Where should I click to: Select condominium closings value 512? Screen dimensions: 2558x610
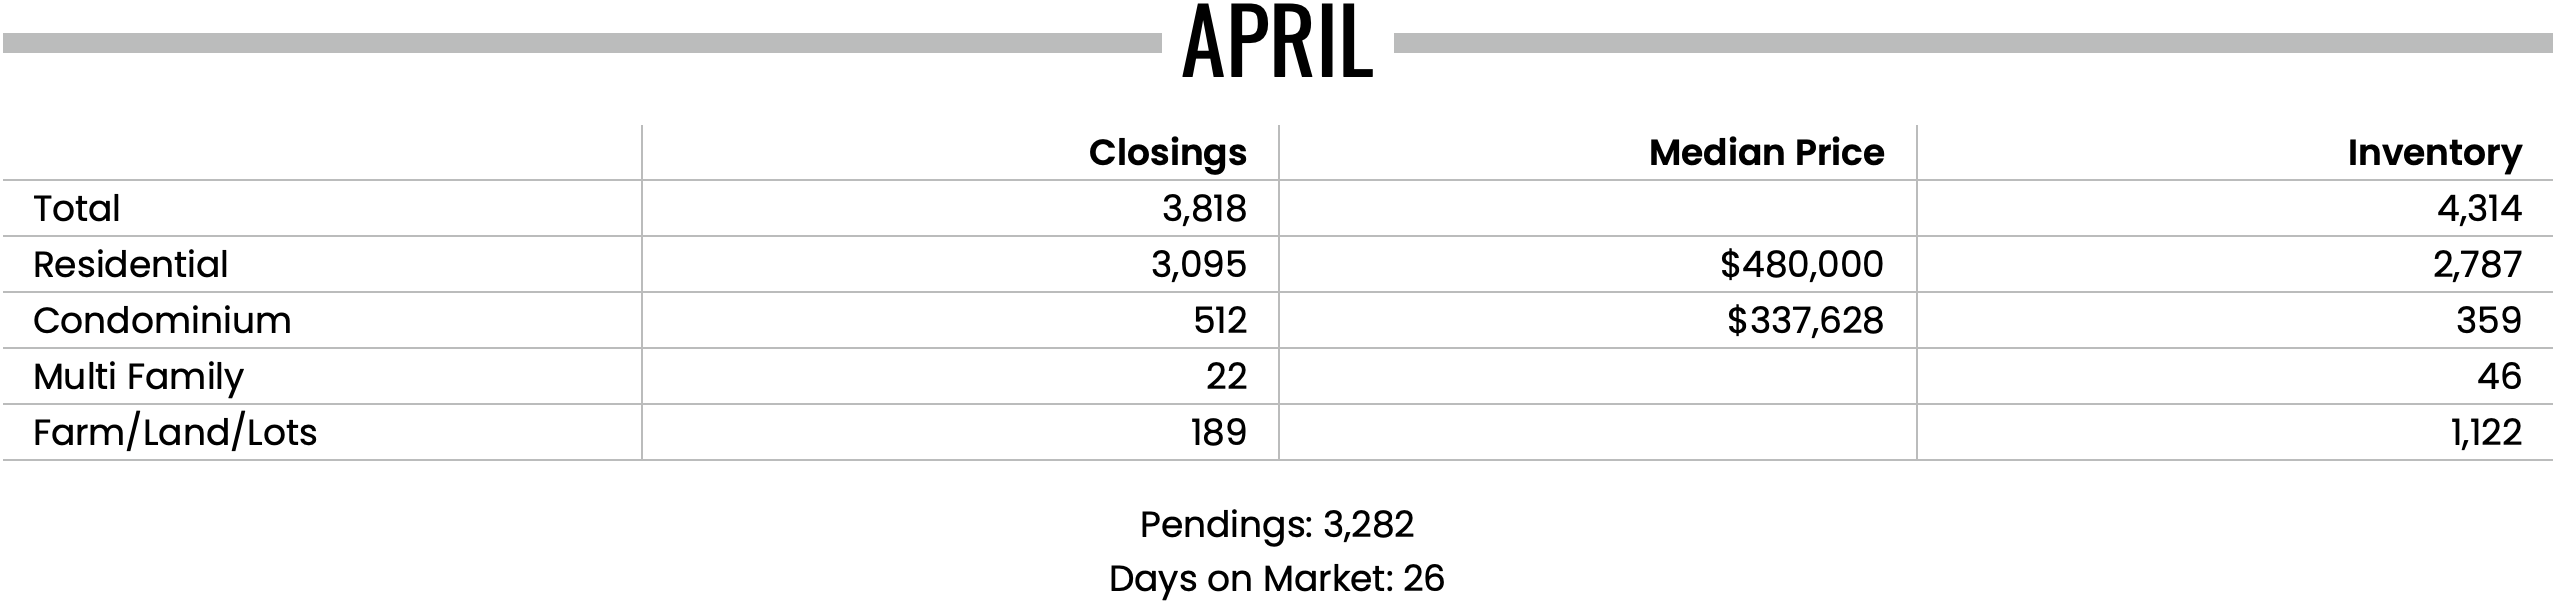(x=1220, y=320)
